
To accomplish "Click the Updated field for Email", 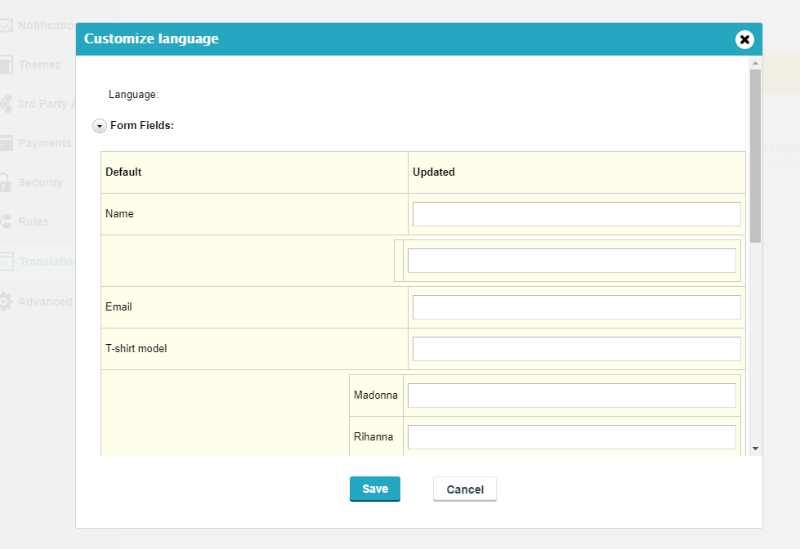I will (x=577, y=307).
